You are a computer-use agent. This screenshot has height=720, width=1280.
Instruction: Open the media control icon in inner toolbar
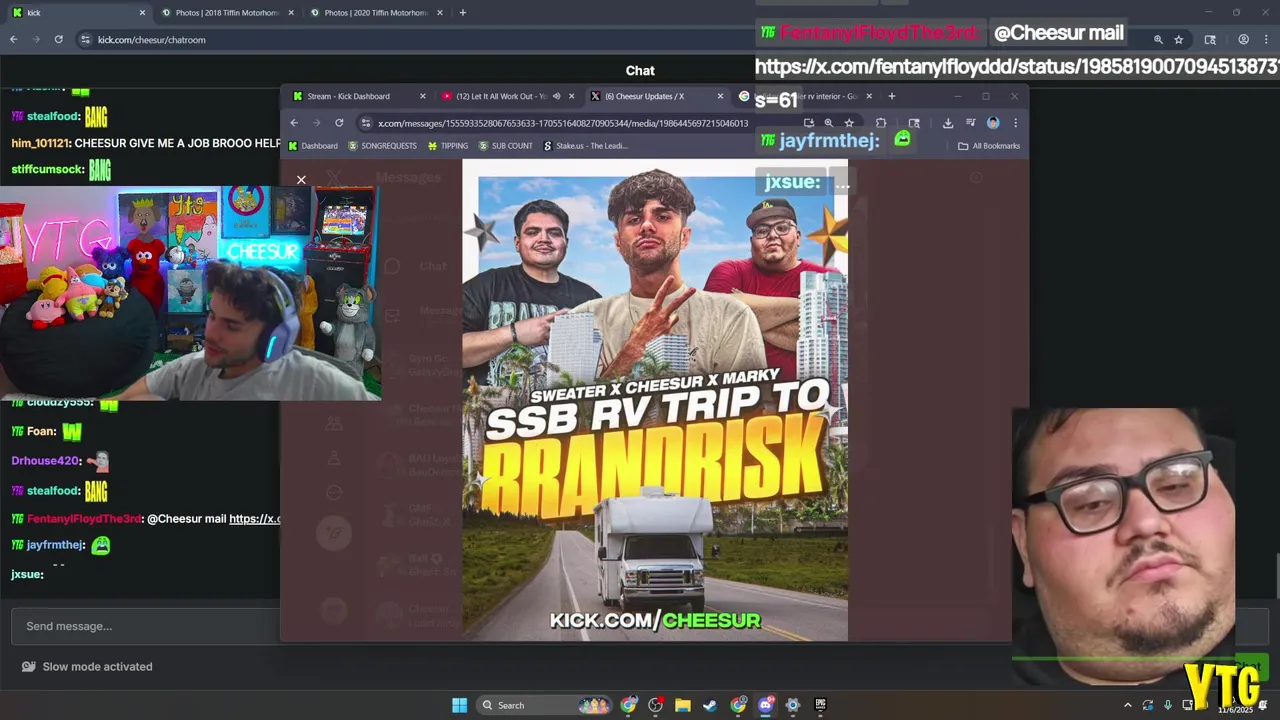click(970, 123)
